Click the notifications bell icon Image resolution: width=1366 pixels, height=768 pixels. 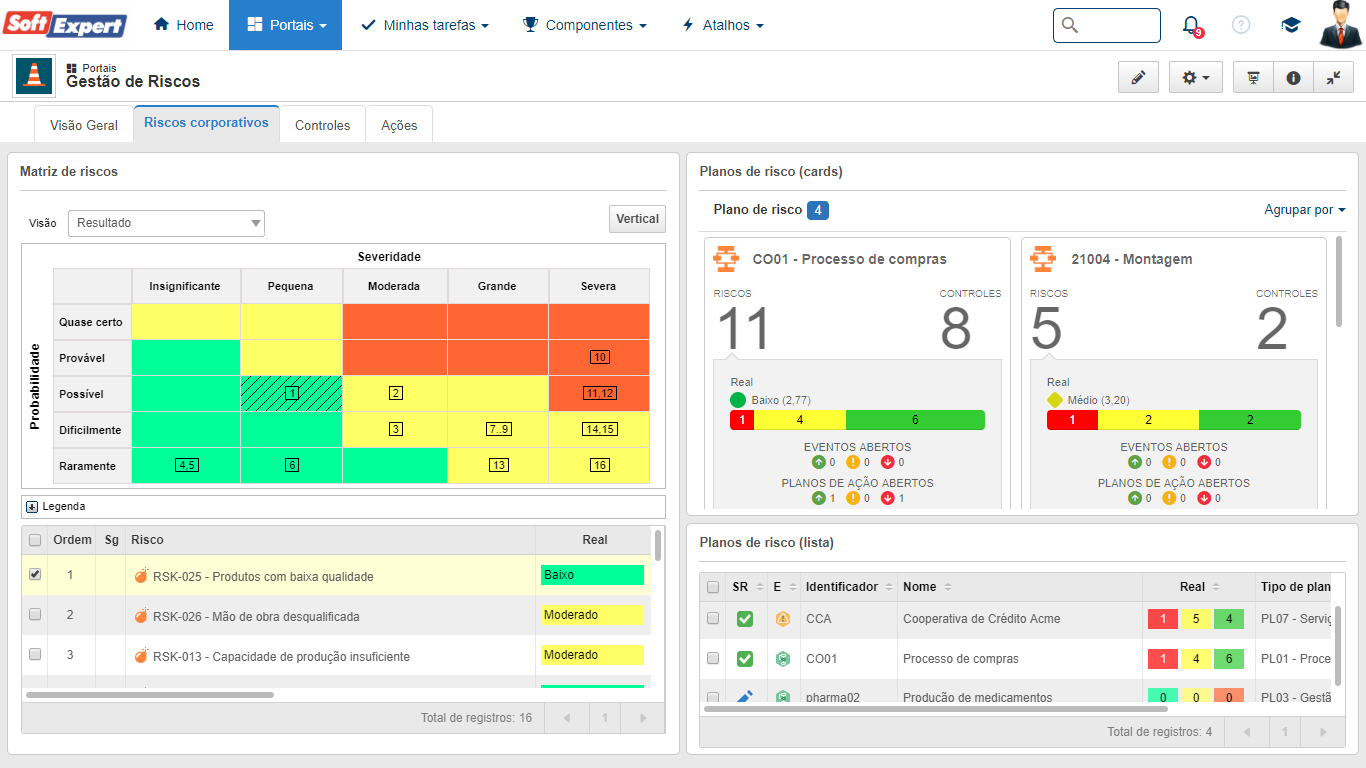tap(1190, 25)
